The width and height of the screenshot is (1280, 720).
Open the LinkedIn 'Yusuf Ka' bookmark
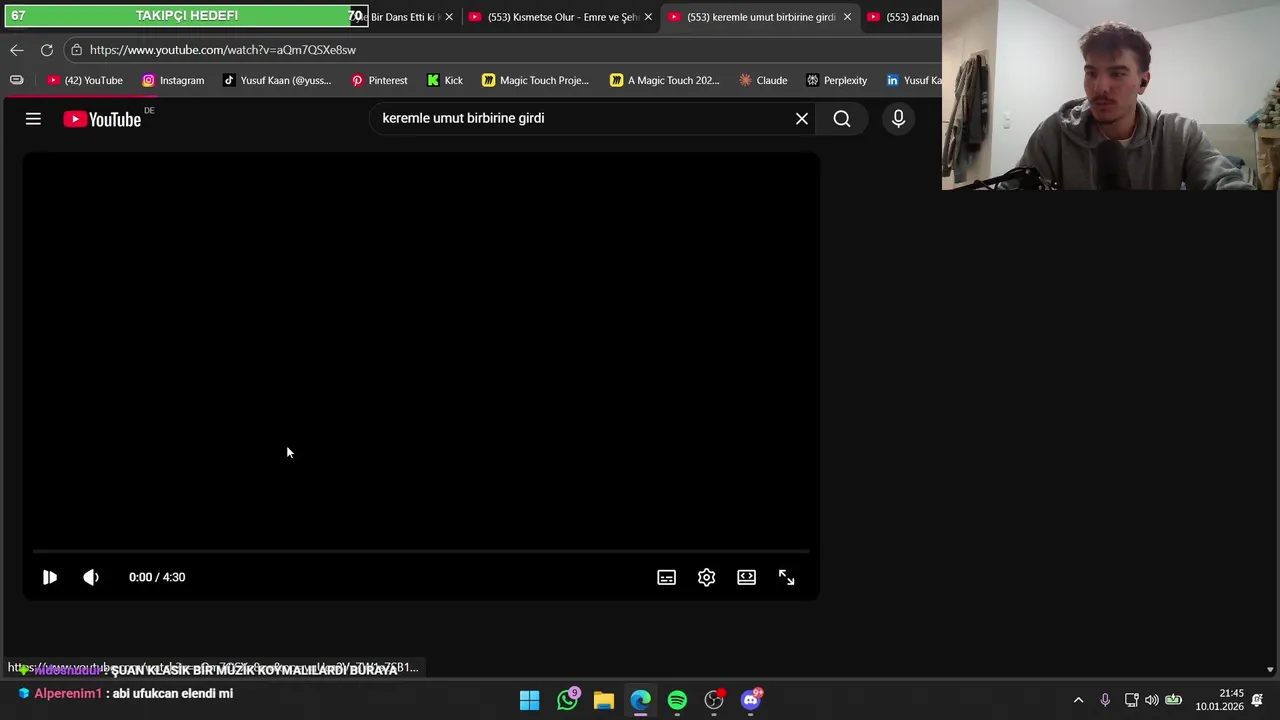tap(913, 80)
